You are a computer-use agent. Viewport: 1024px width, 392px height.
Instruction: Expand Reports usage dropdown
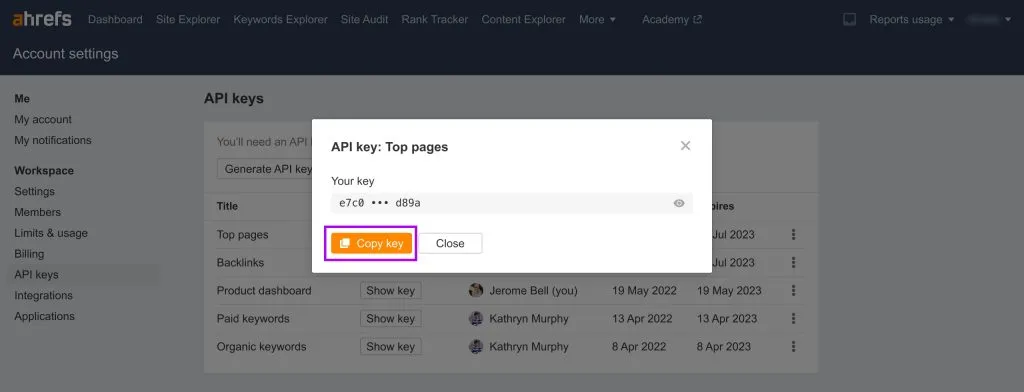pos(912,20)
